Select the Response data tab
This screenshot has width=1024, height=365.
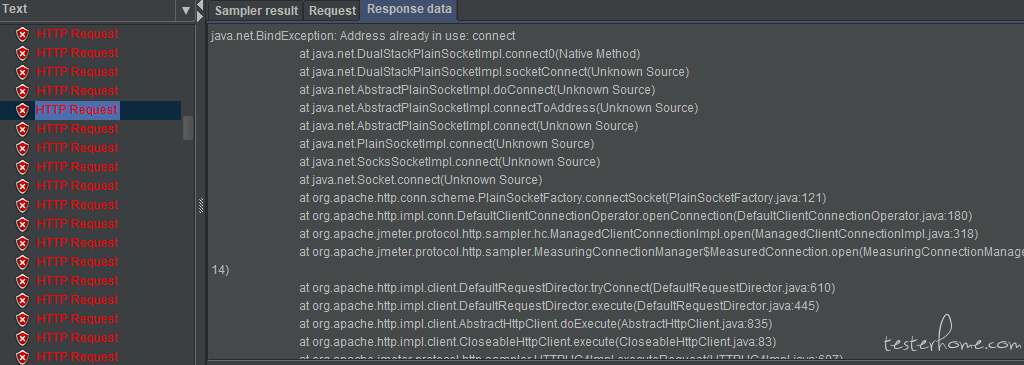(409, 10)
